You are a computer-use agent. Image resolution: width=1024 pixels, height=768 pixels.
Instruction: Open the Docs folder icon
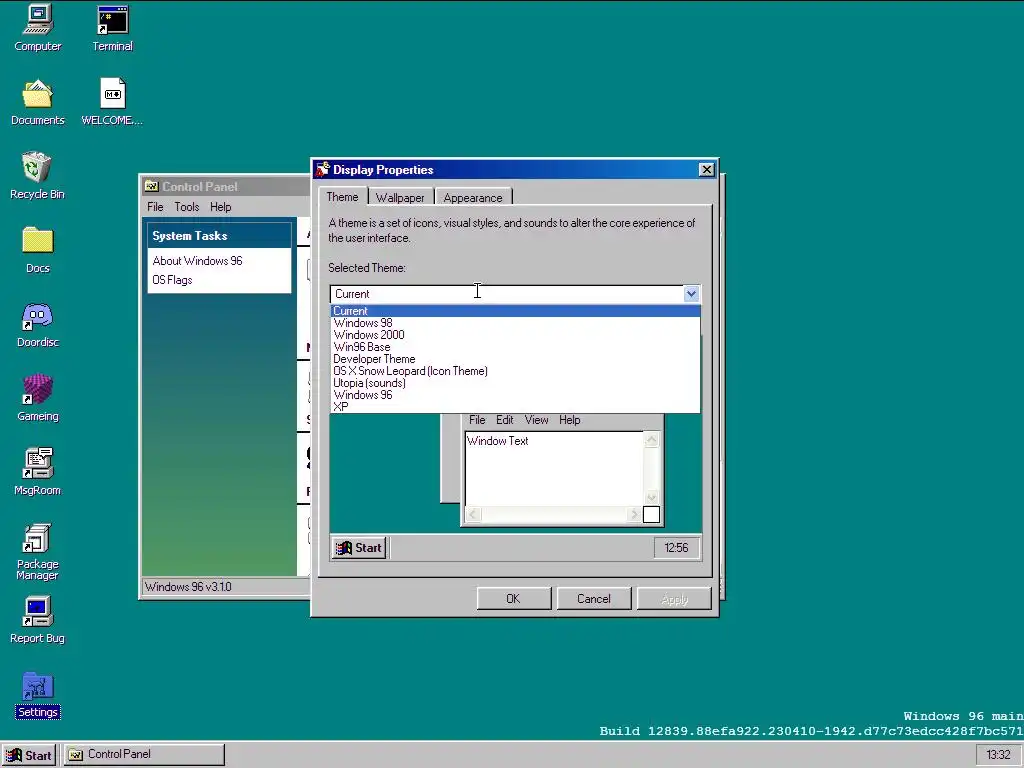click(37, 249)
